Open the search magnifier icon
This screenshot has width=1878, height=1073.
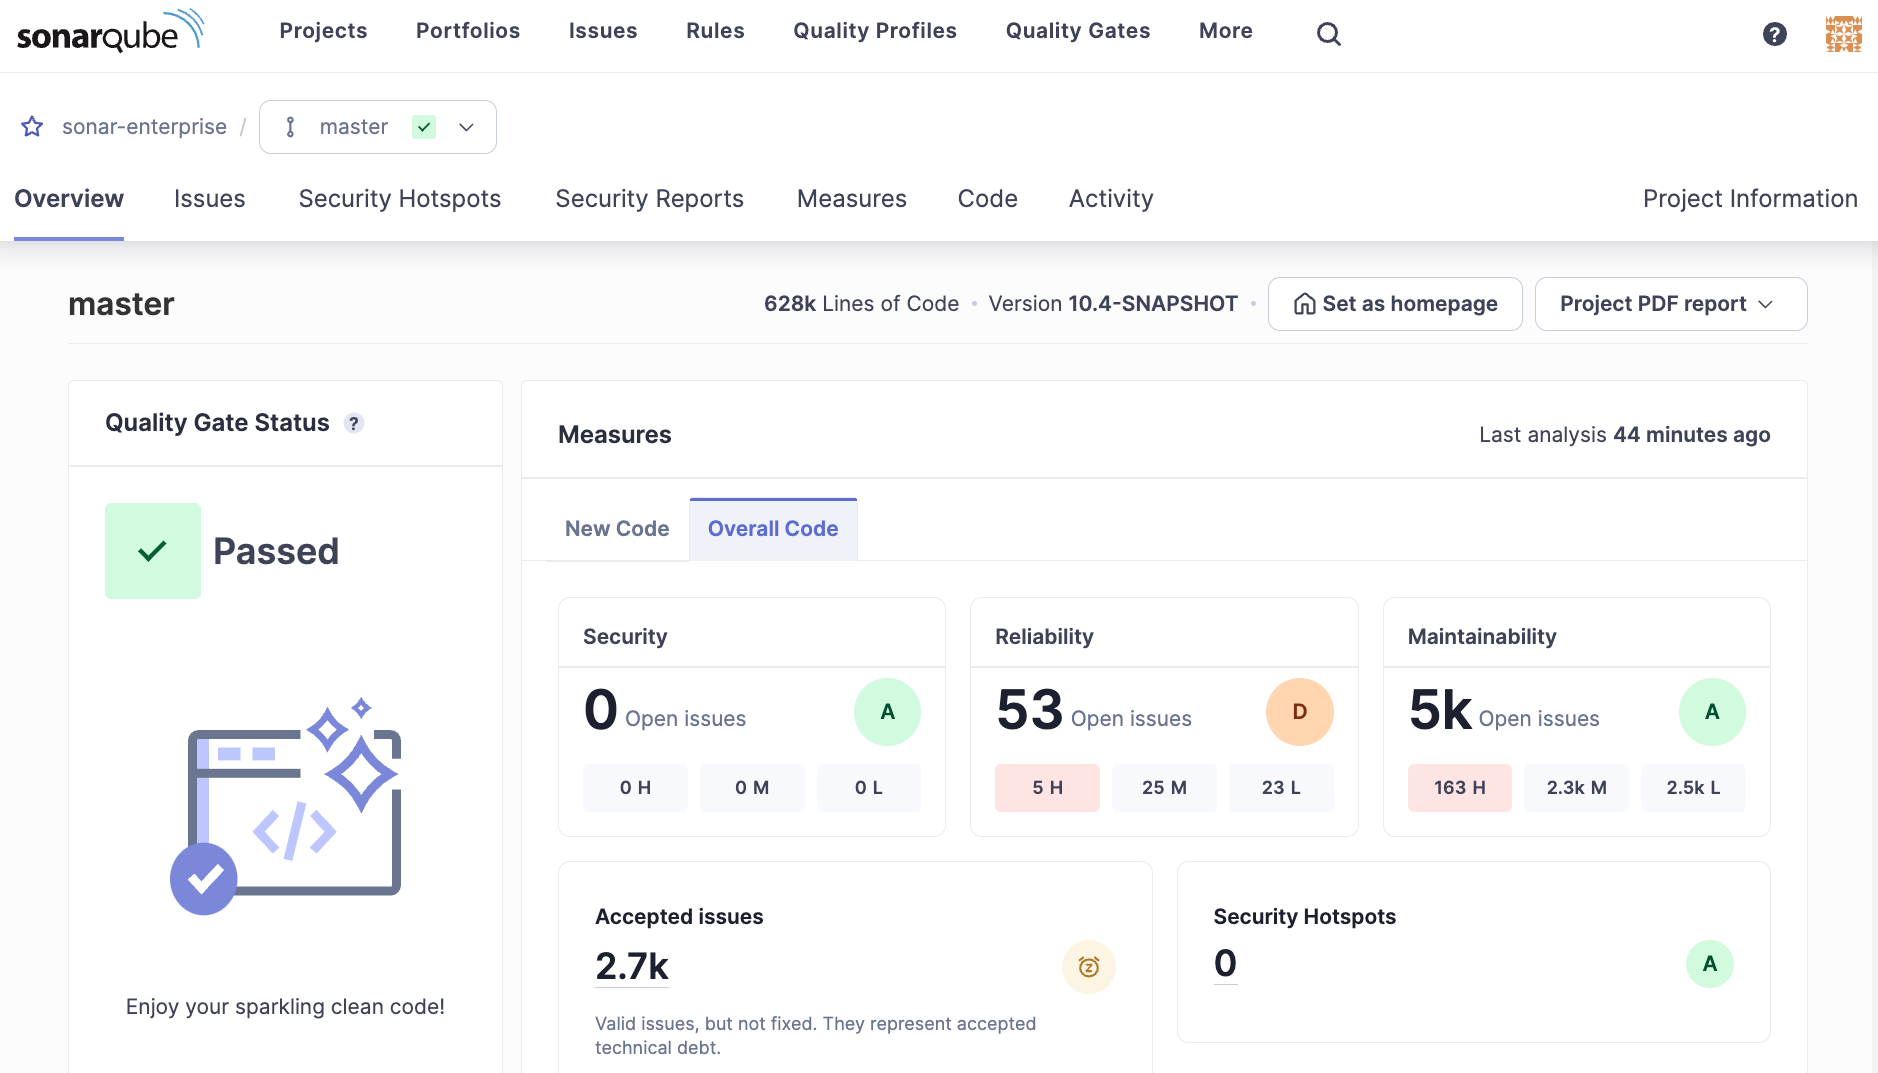point(1328,34)
